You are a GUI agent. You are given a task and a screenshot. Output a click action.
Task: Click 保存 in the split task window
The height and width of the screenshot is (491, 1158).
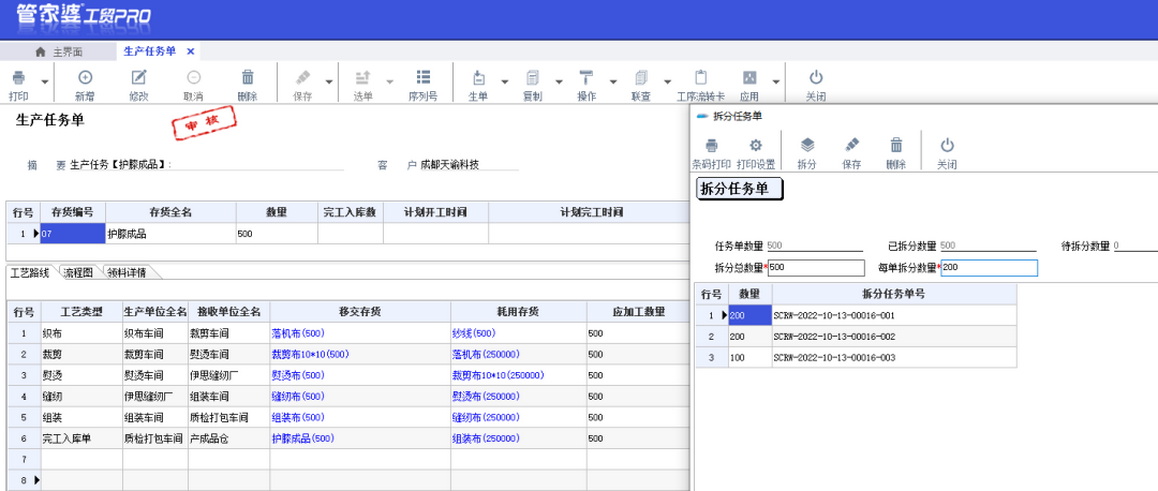pyautogui.click(x=852, y=145)
